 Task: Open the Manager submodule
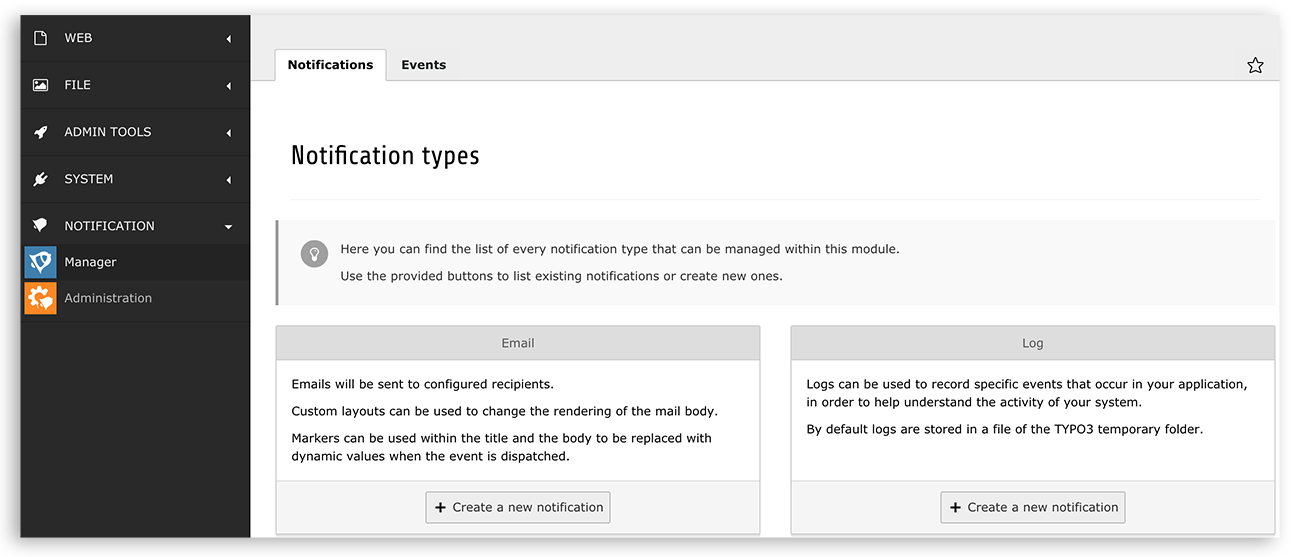point(135,262)
